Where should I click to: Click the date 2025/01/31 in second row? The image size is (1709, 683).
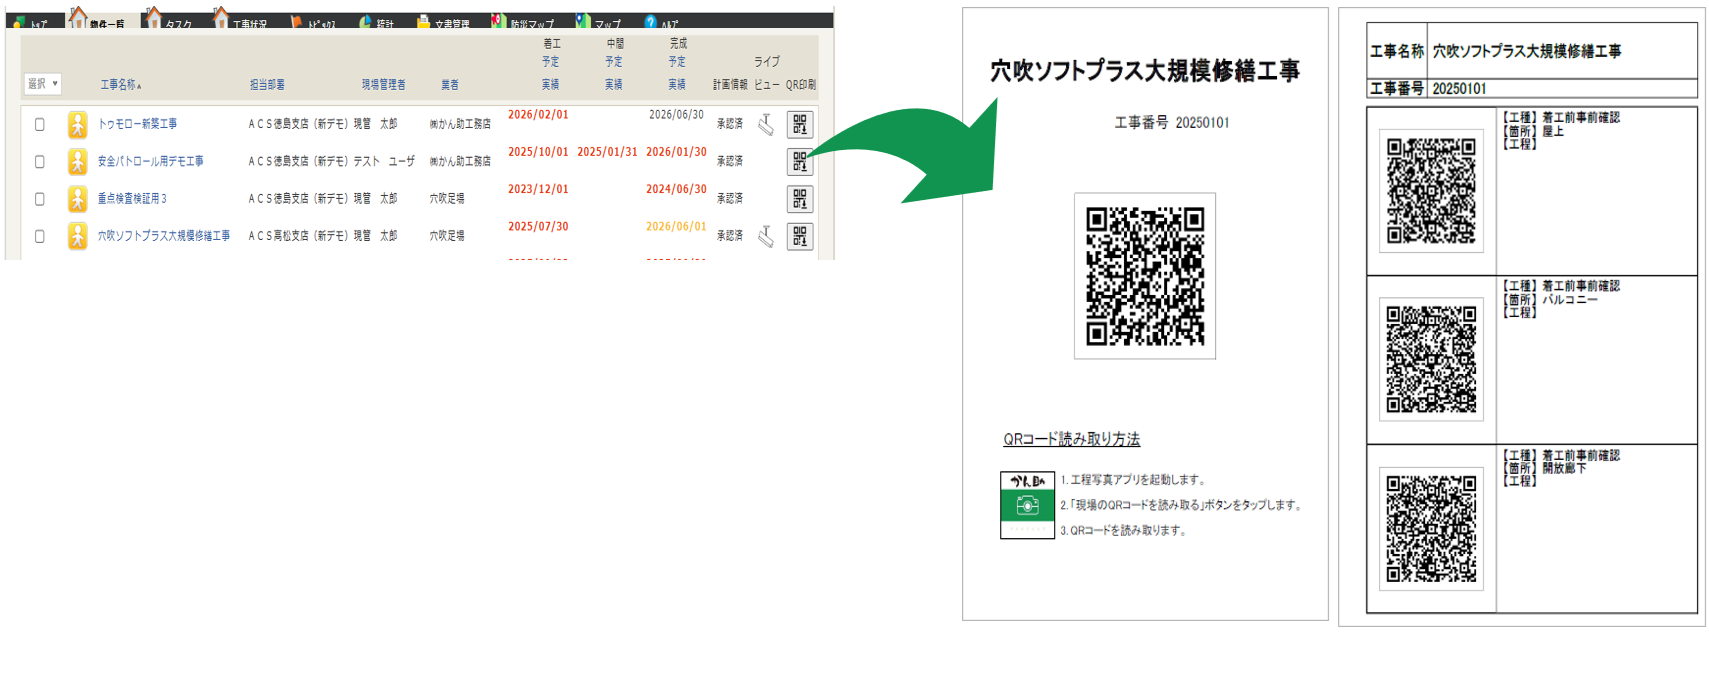(x=607, y=152)
